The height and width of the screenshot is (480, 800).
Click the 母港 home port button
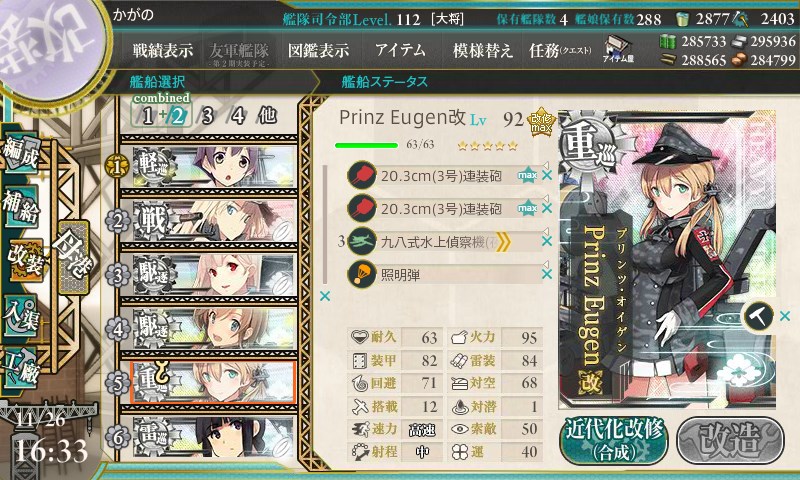[x=73, y=257]
